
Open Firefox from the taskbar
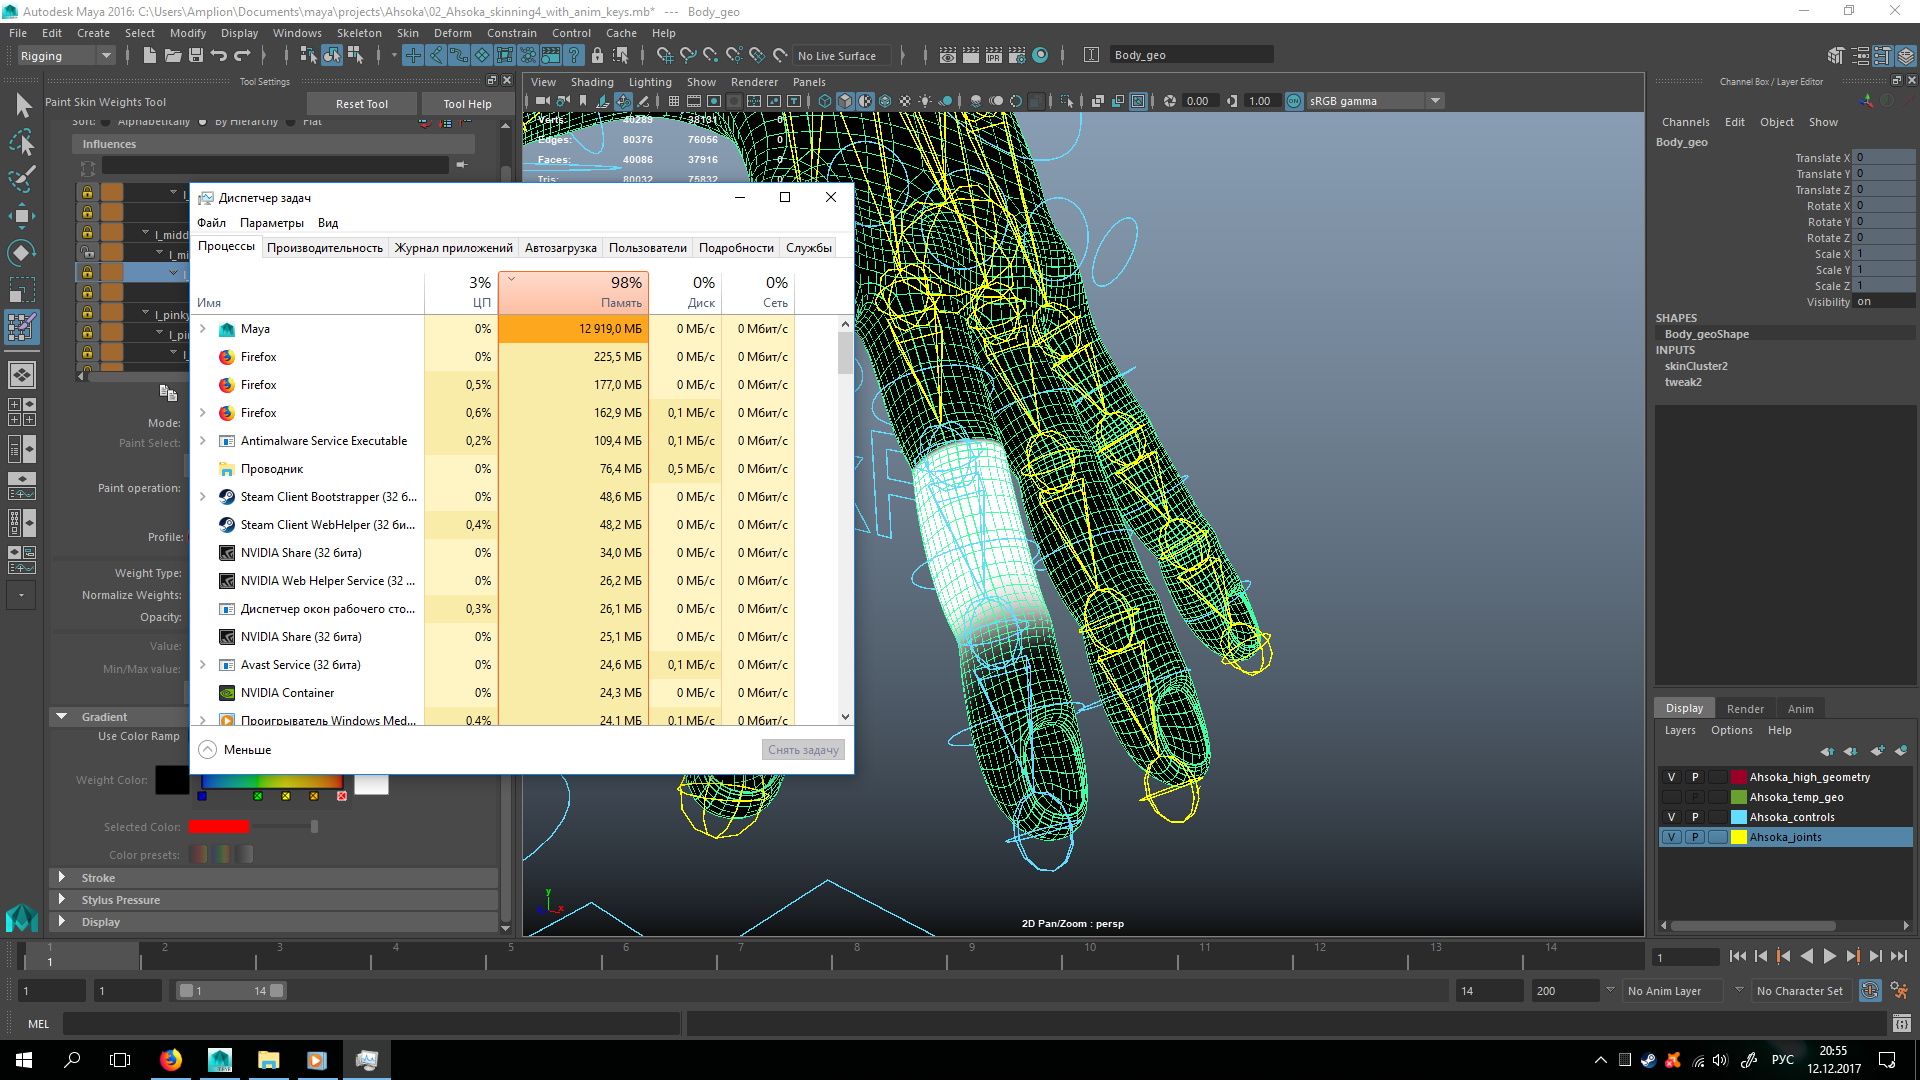[x=170, y=1059]
